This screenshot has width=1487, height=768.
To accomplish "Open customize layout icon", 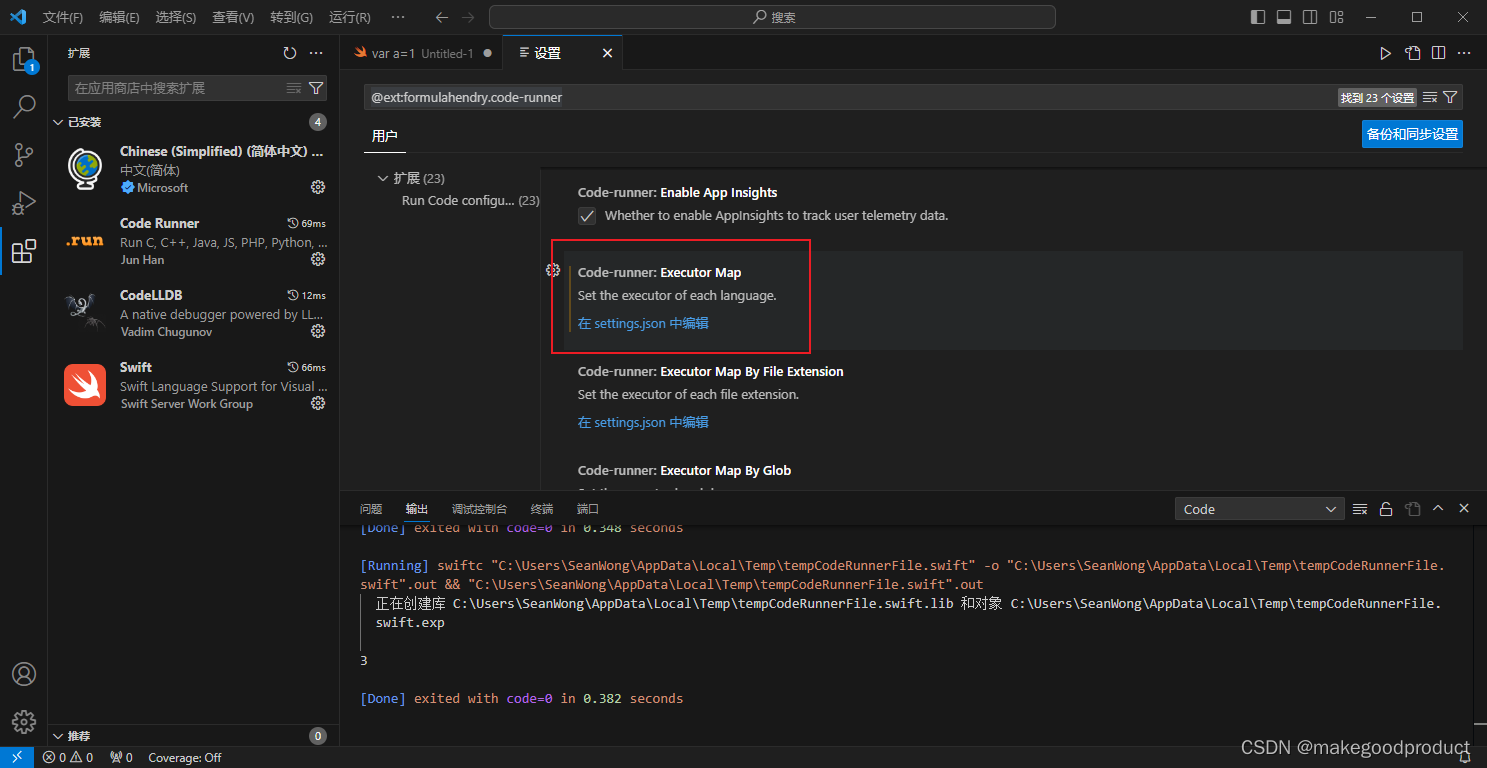I will click(1337, 17).
